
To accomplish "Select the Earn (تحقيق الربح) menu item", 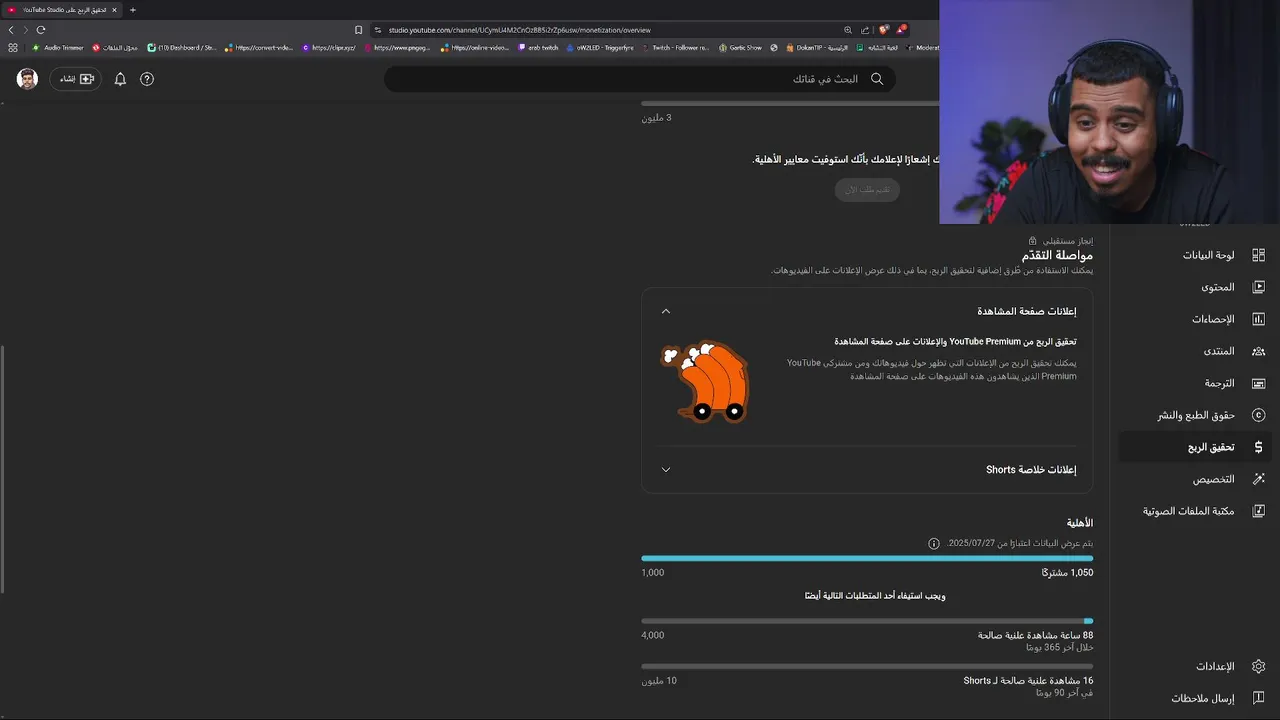I will 1192,447.
